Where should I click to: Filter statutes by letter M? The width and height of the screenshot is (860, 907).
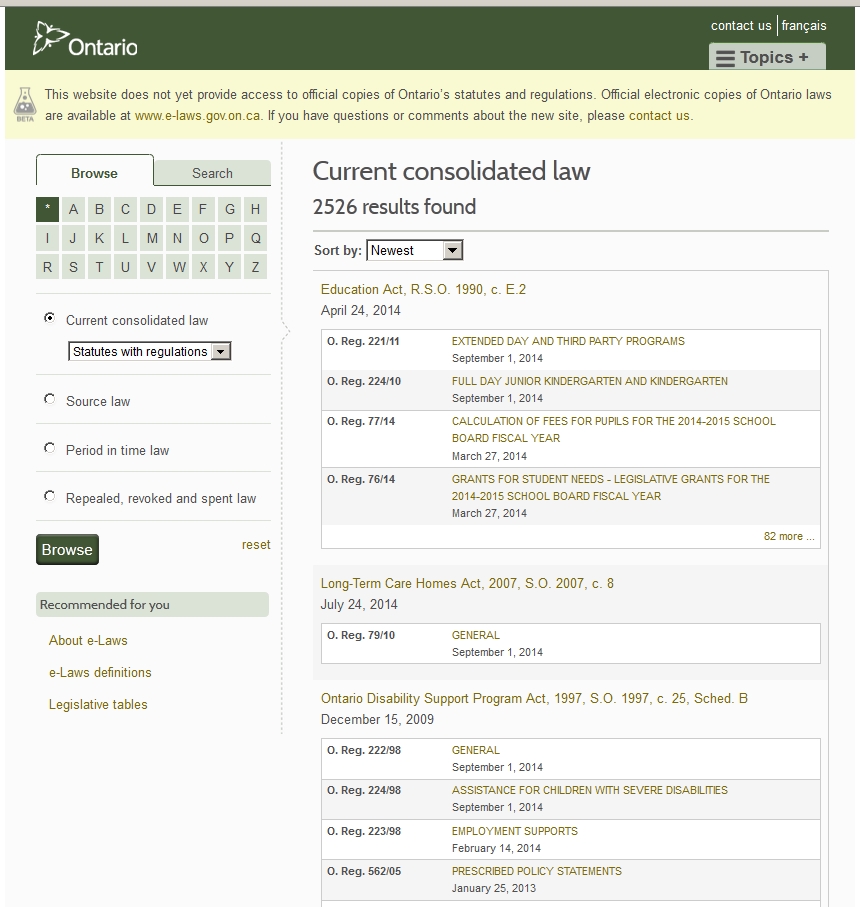(152, 238)
